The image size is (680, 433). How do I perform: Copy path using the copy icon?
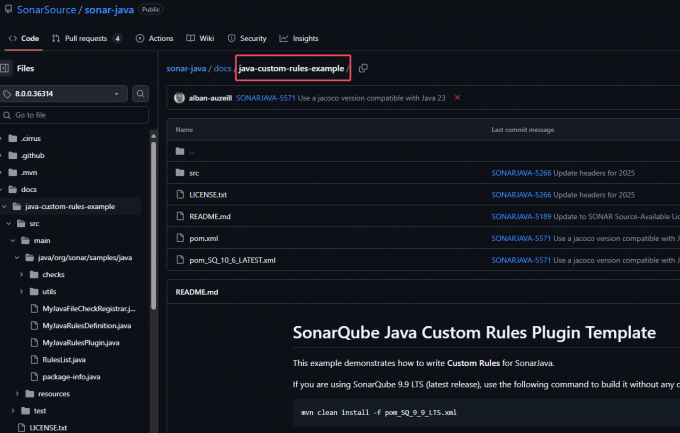(363, 68)
